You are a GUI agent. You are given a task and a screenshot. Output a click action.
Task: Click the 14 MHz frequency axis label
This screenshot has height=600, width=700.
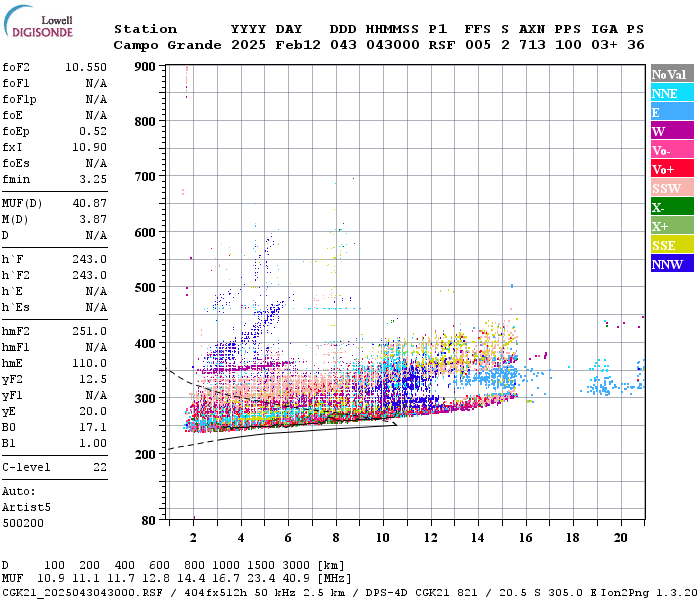click(478, 538)
